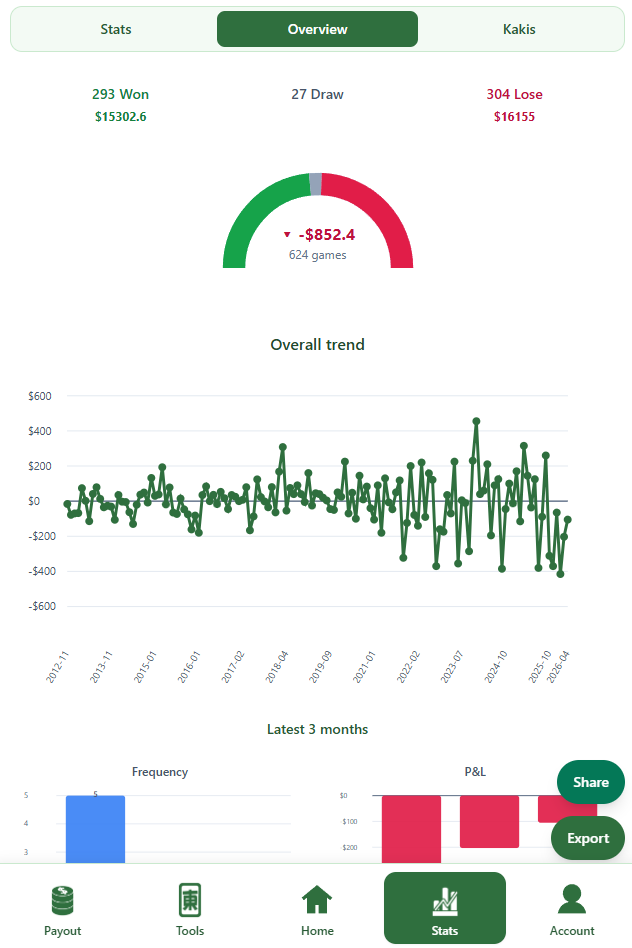Click the 304 Lose label
The height and width of the screenshot is (948, 632).
[x=515, y=94]
